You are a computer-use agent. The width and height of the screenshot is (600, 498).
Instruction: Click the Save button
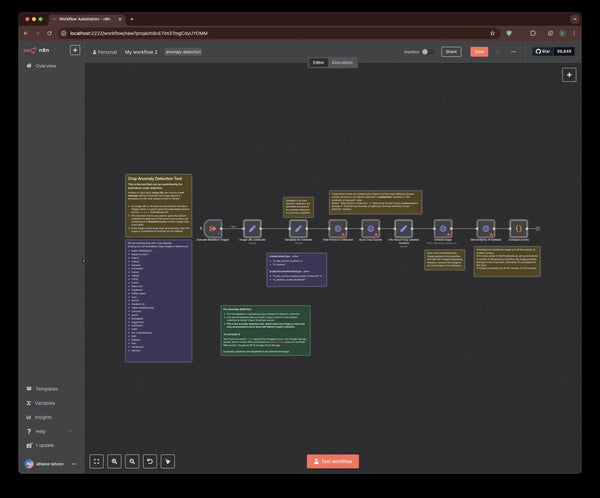(479, 52)
